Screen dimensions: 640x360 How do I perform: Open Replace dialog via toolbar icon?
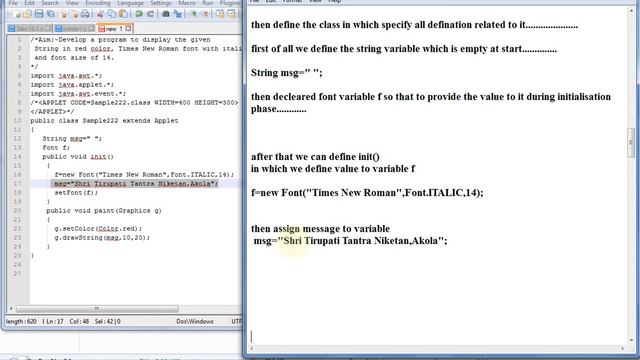tap(178, 14)
